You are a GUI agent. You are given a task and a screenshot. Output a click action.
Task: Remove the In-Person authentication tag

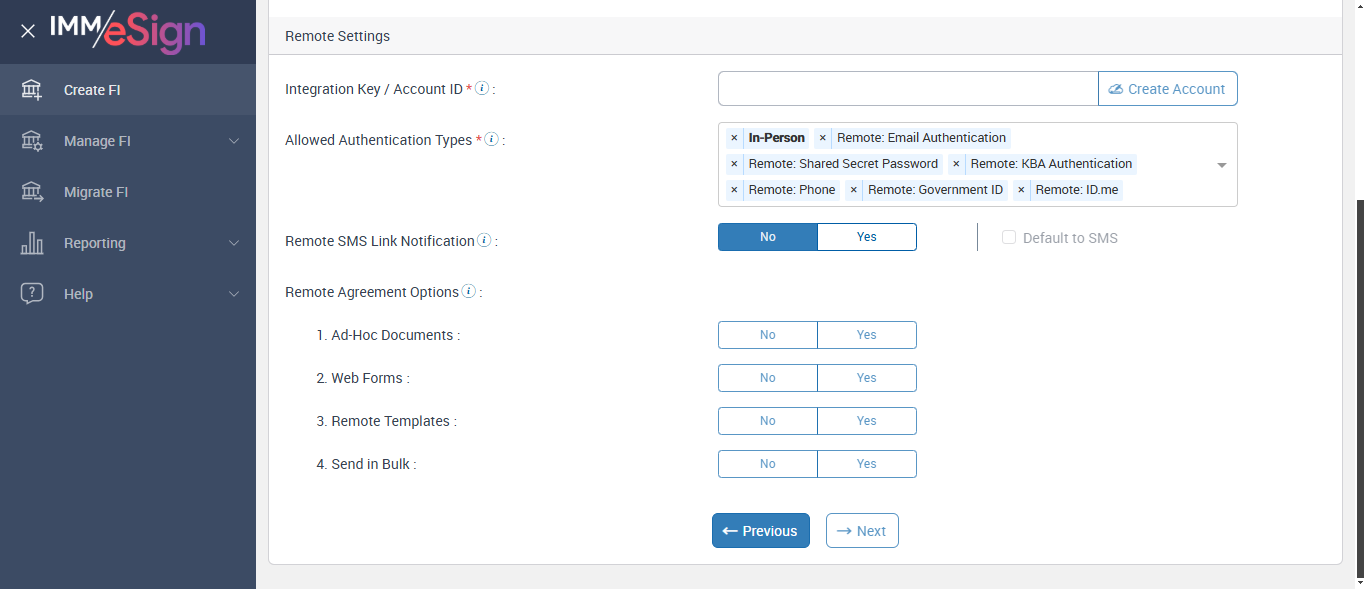coord(734,138)
